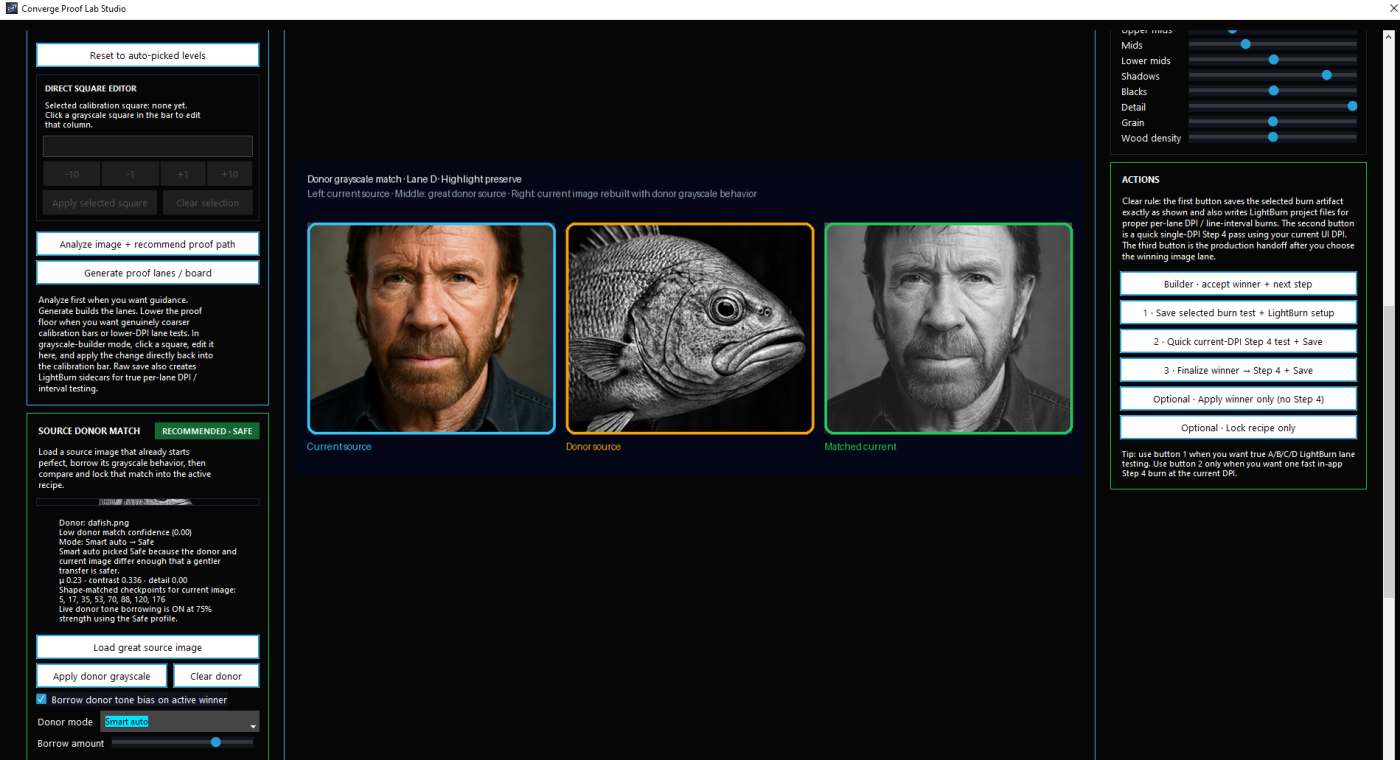Screen dimensions: 1400x760
Task: Toggle Borrow donor tone bias checkbox
Action: (x=42, y=699)
